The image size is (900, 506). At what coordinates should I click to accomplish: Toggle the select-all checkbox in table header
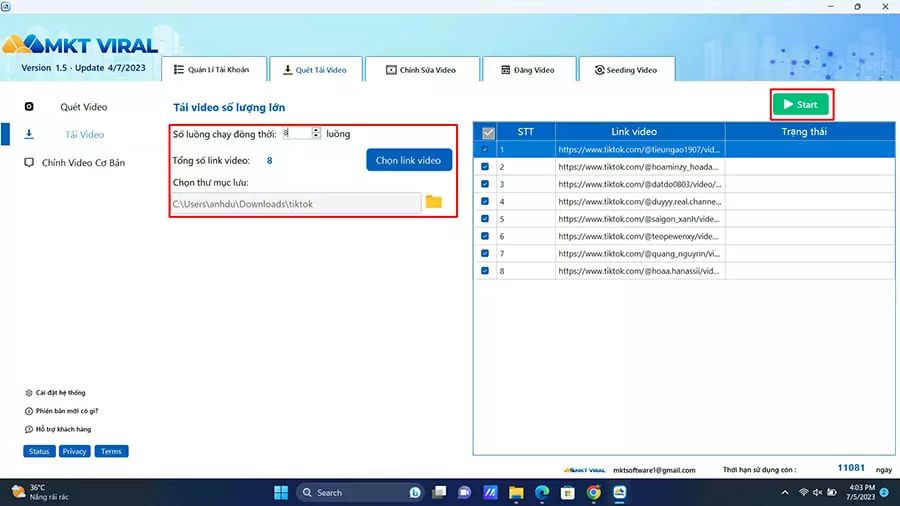tap(488, 132)
